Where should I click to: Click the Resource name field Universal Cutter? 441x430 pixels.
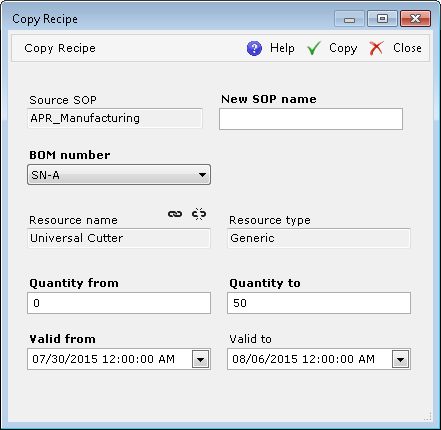click(119, 238)
